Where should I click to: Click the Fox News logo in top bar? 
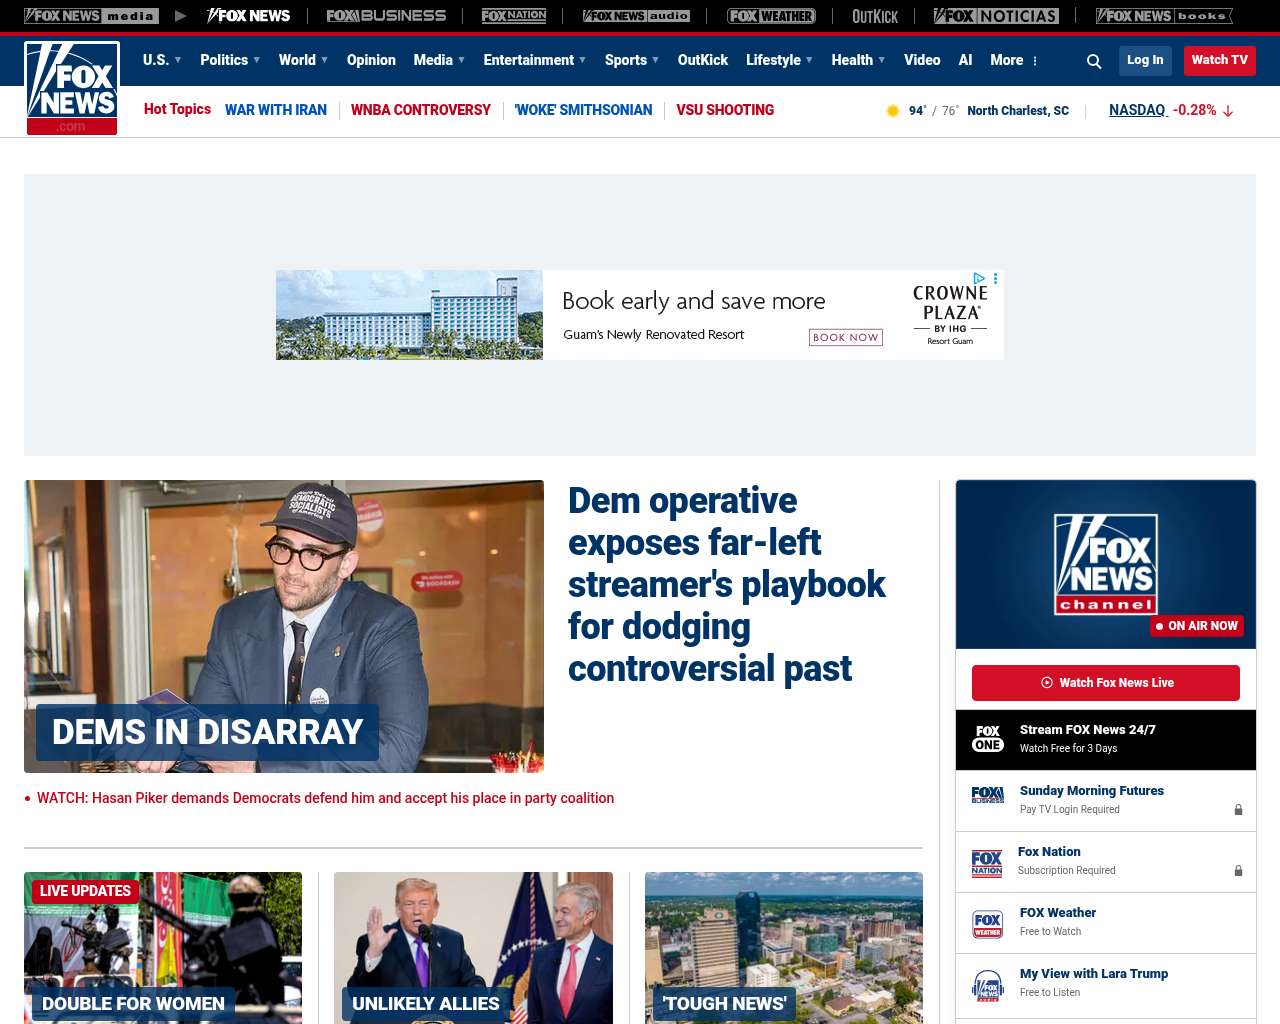tap(248, 16)
